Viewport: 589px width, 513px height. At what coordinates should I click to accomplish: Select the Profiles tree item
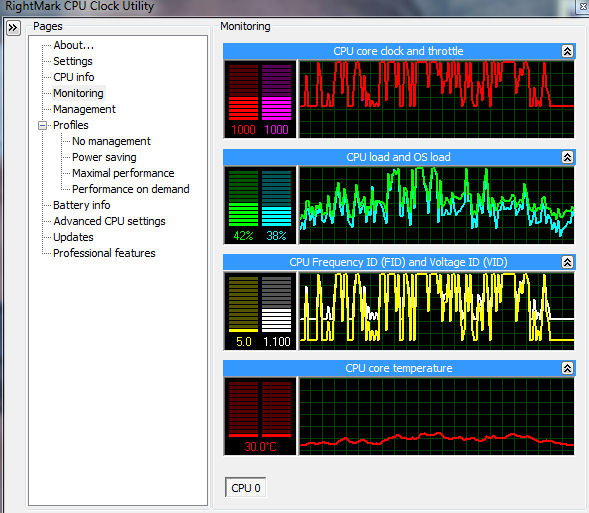[x=71, y=125]
